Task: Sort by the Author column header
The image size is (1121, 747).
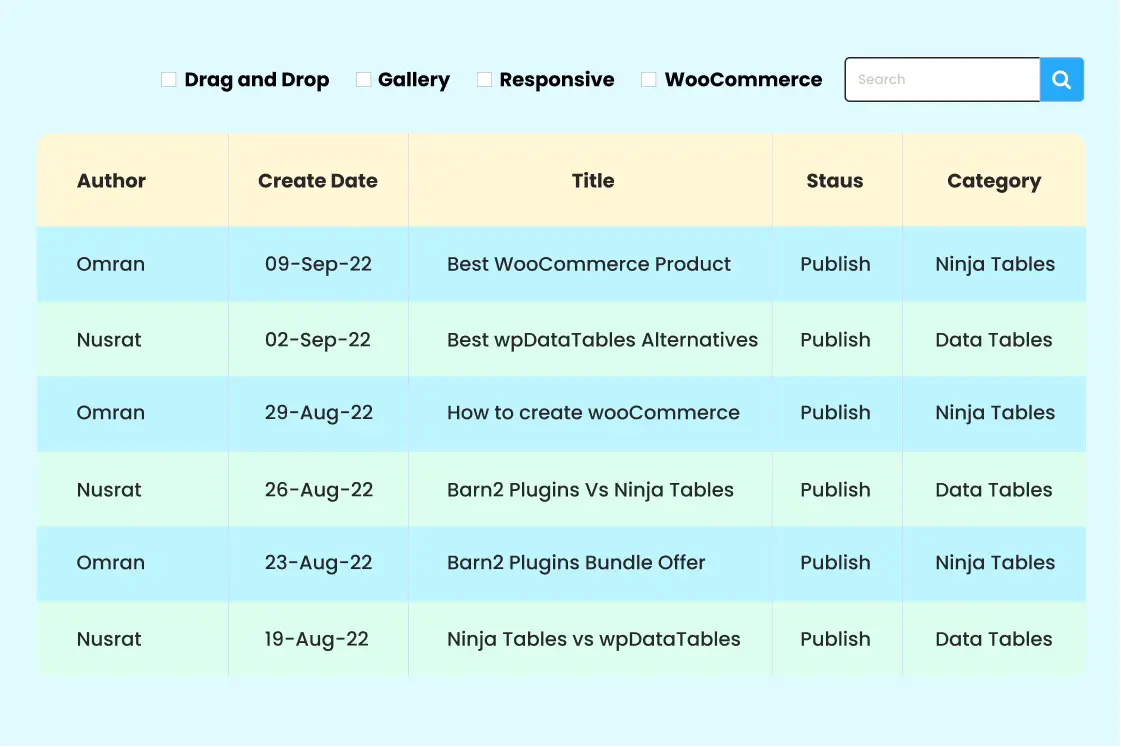Action: (x=111, y=181)
